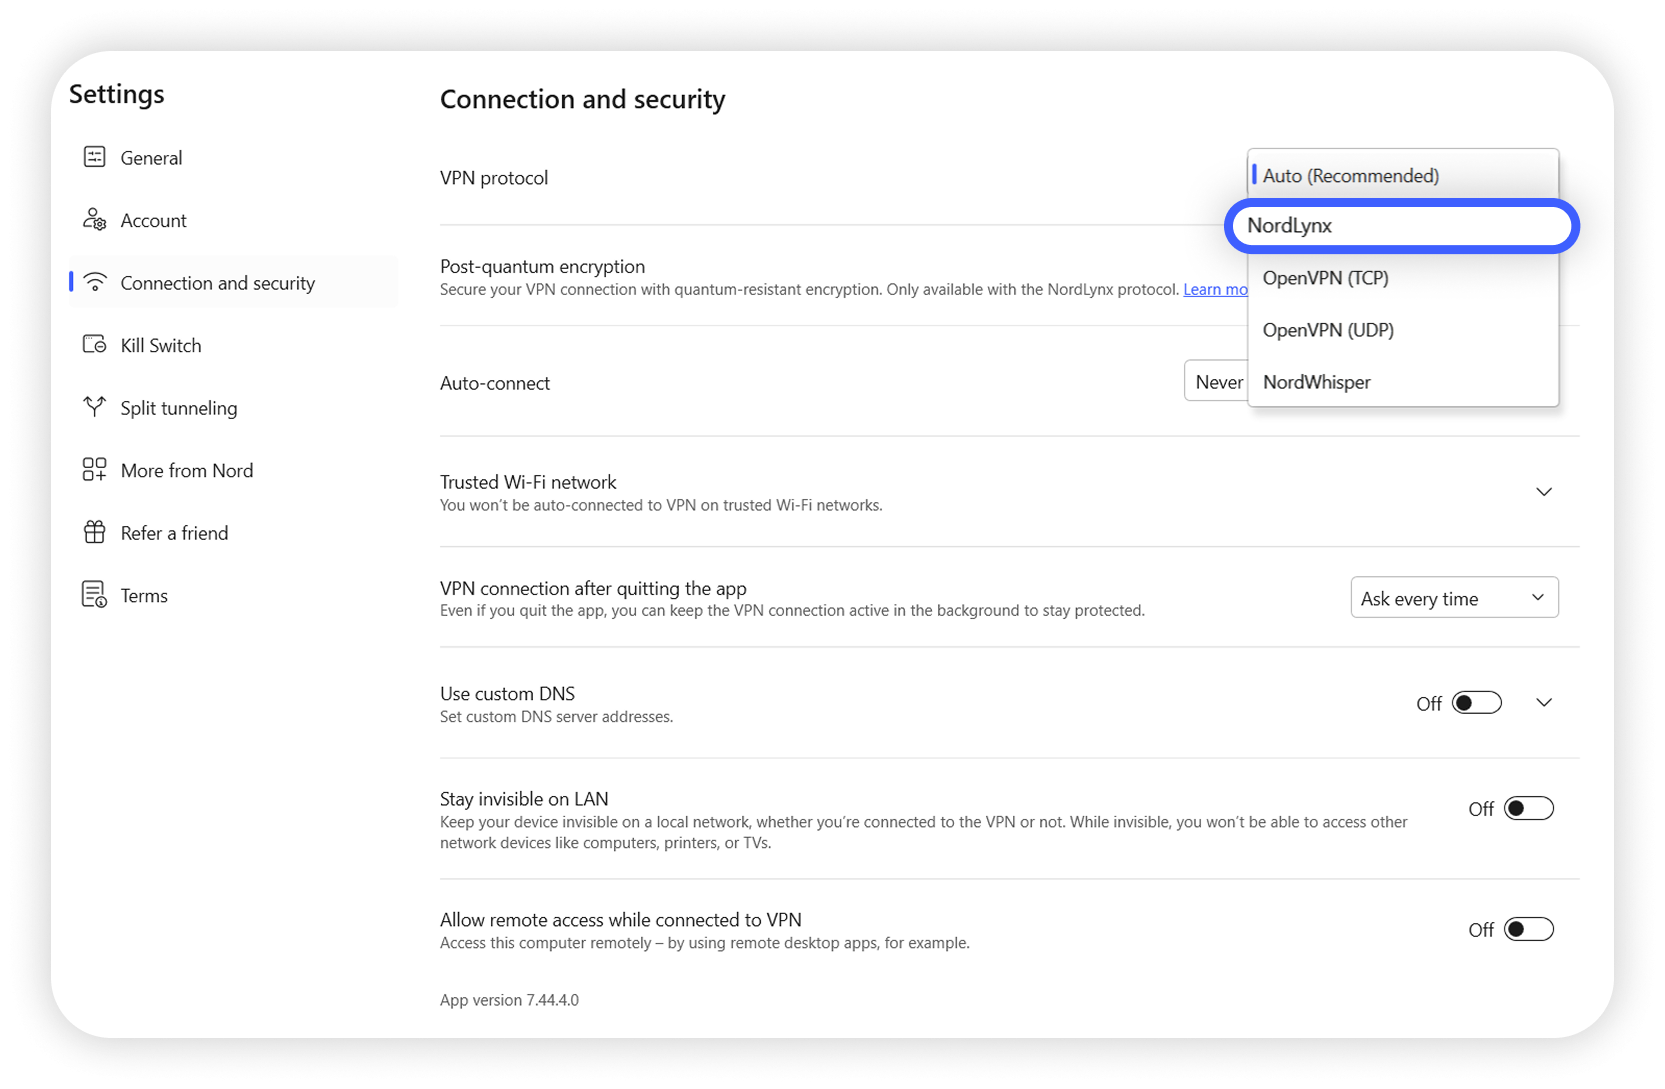Open Split tunneling settings
The height and width of the screenshot is (1089, 1665).
click(234, 408)
